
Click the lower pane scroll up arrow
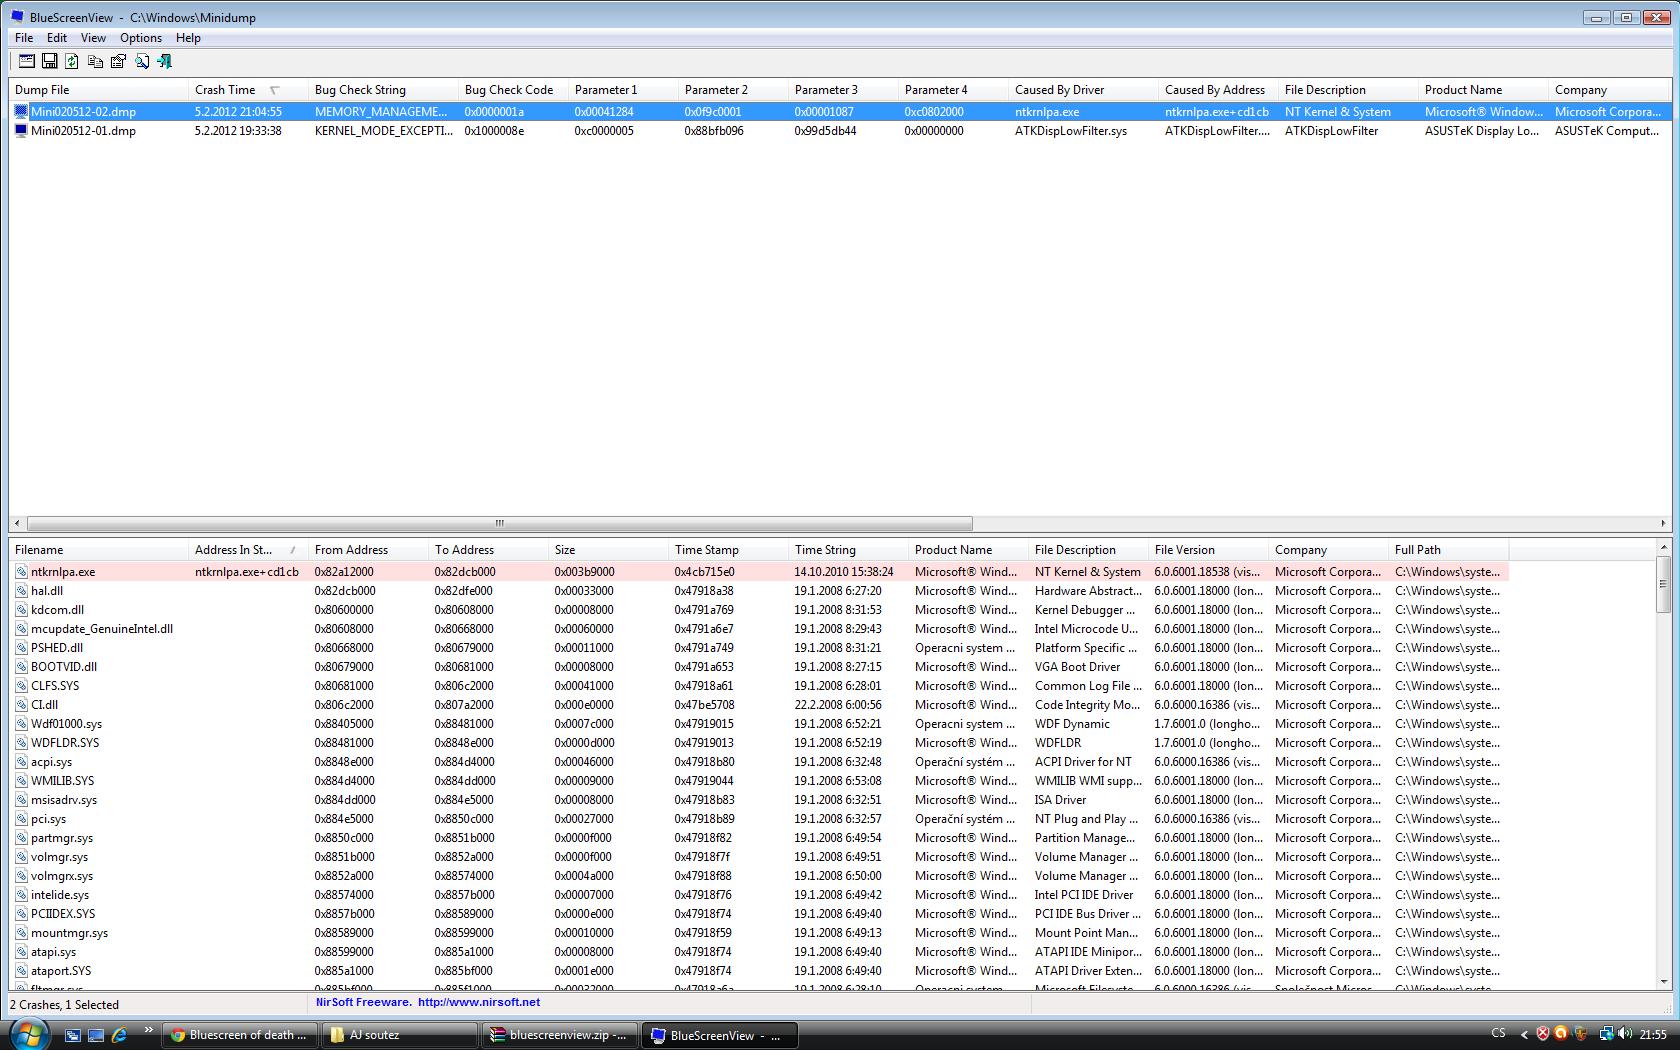(1664, 547)
